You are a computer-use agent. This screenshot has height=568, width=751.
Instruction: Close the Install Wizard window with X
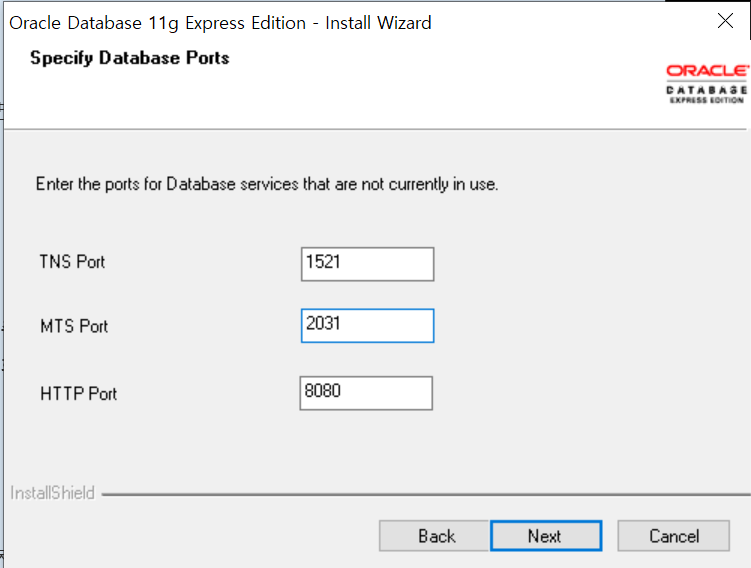(x=725, y=21)
